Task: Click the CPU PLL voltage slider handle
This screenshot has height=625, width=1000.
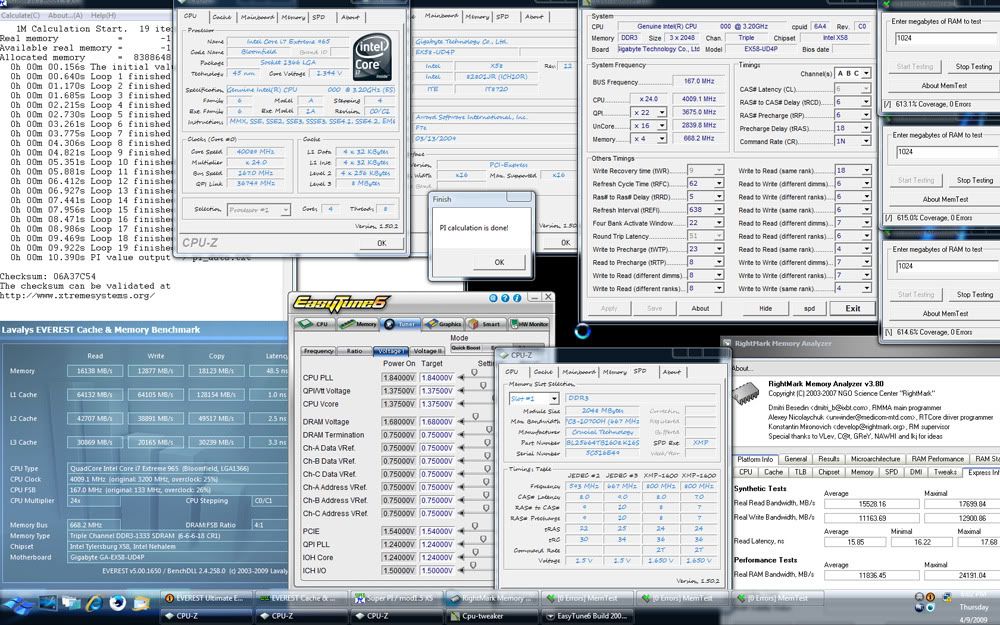Action: pos(474,373)
